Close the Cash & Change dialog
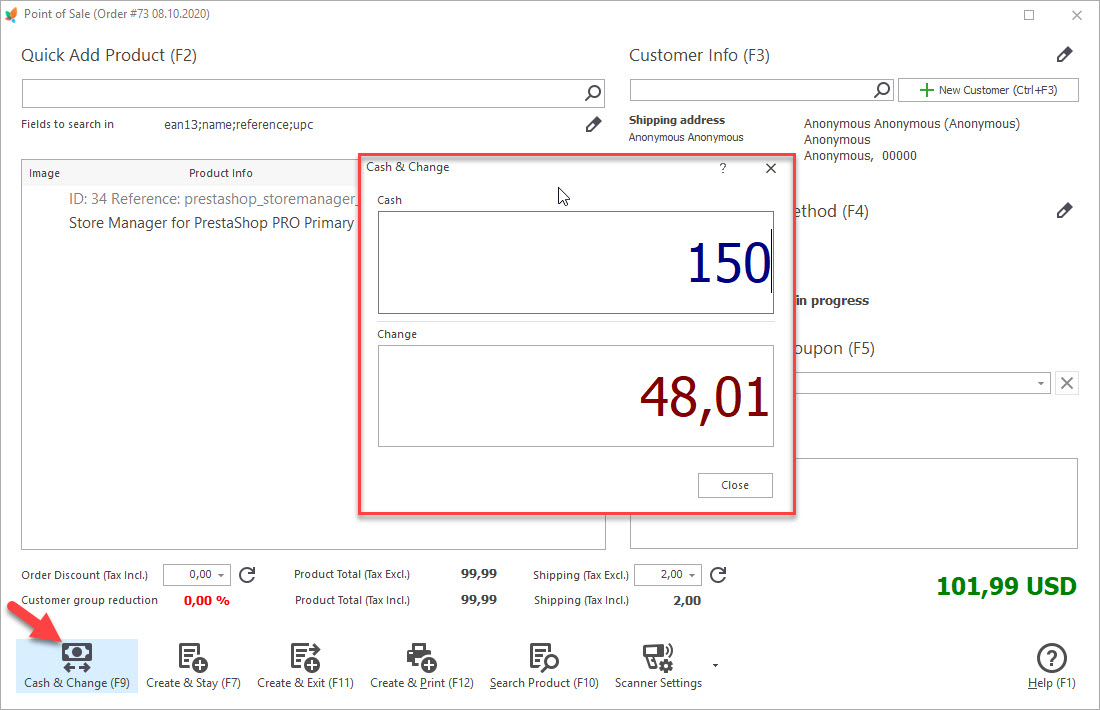The width and height of the screenshot is (1100, 710). [x=735, y=485]
